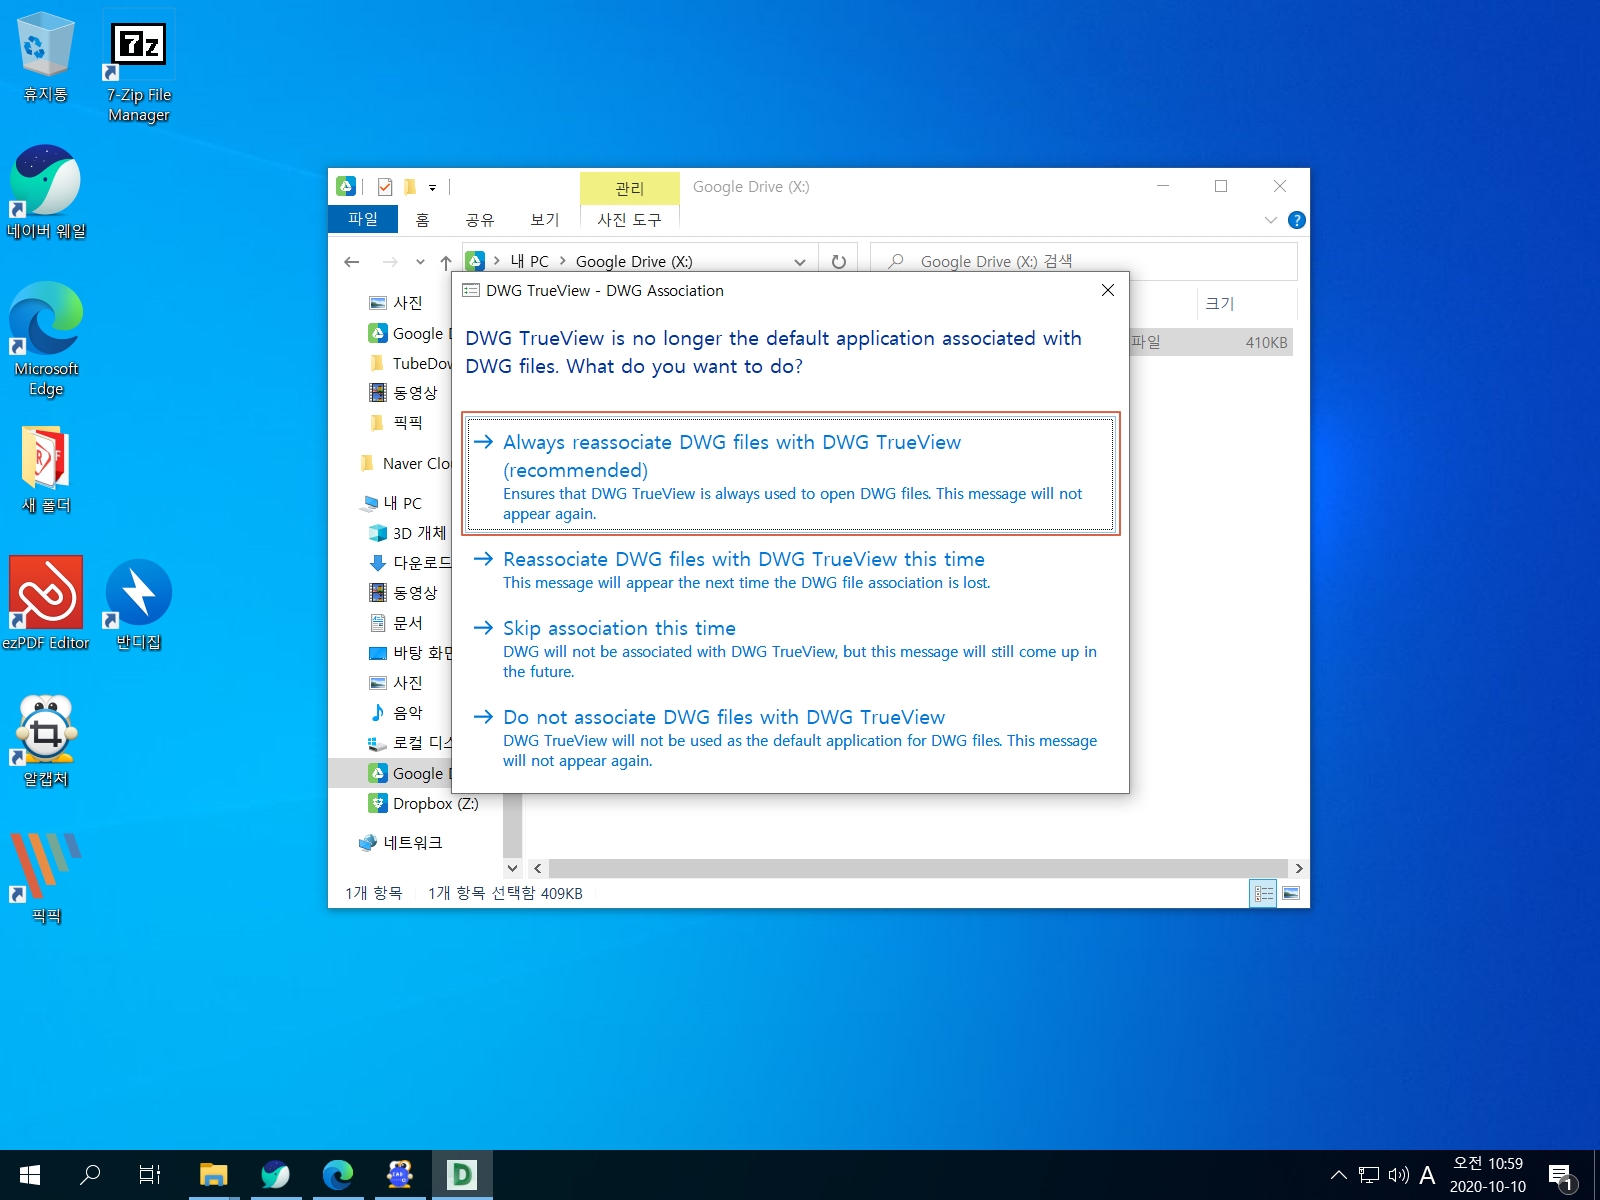Click the properties checkmark in quick access toolbar
Viewport: 1600px width, 1200px height.
(x=385, y=187)
